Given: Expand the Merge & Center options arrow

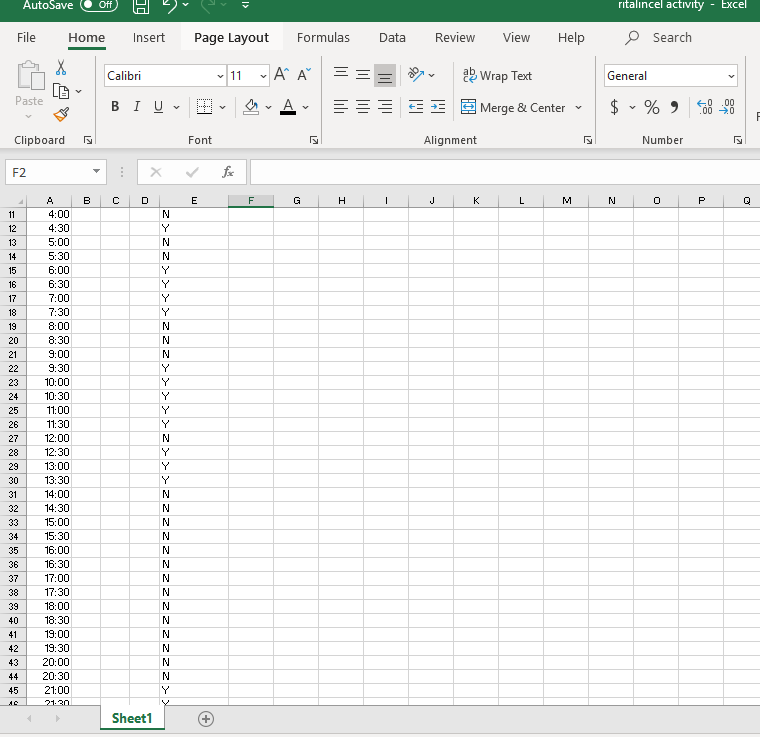Looking at the screenshot, I should (578, 107).
